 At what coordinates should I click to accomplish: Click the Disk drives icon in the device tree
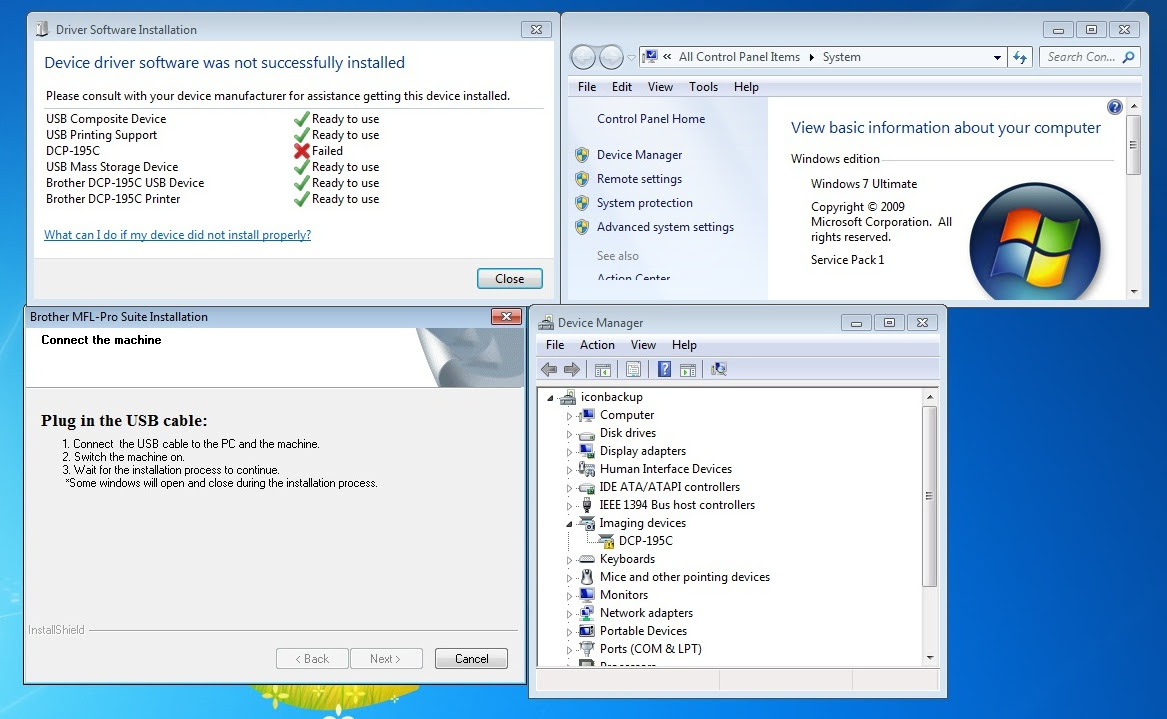(586, 433)
